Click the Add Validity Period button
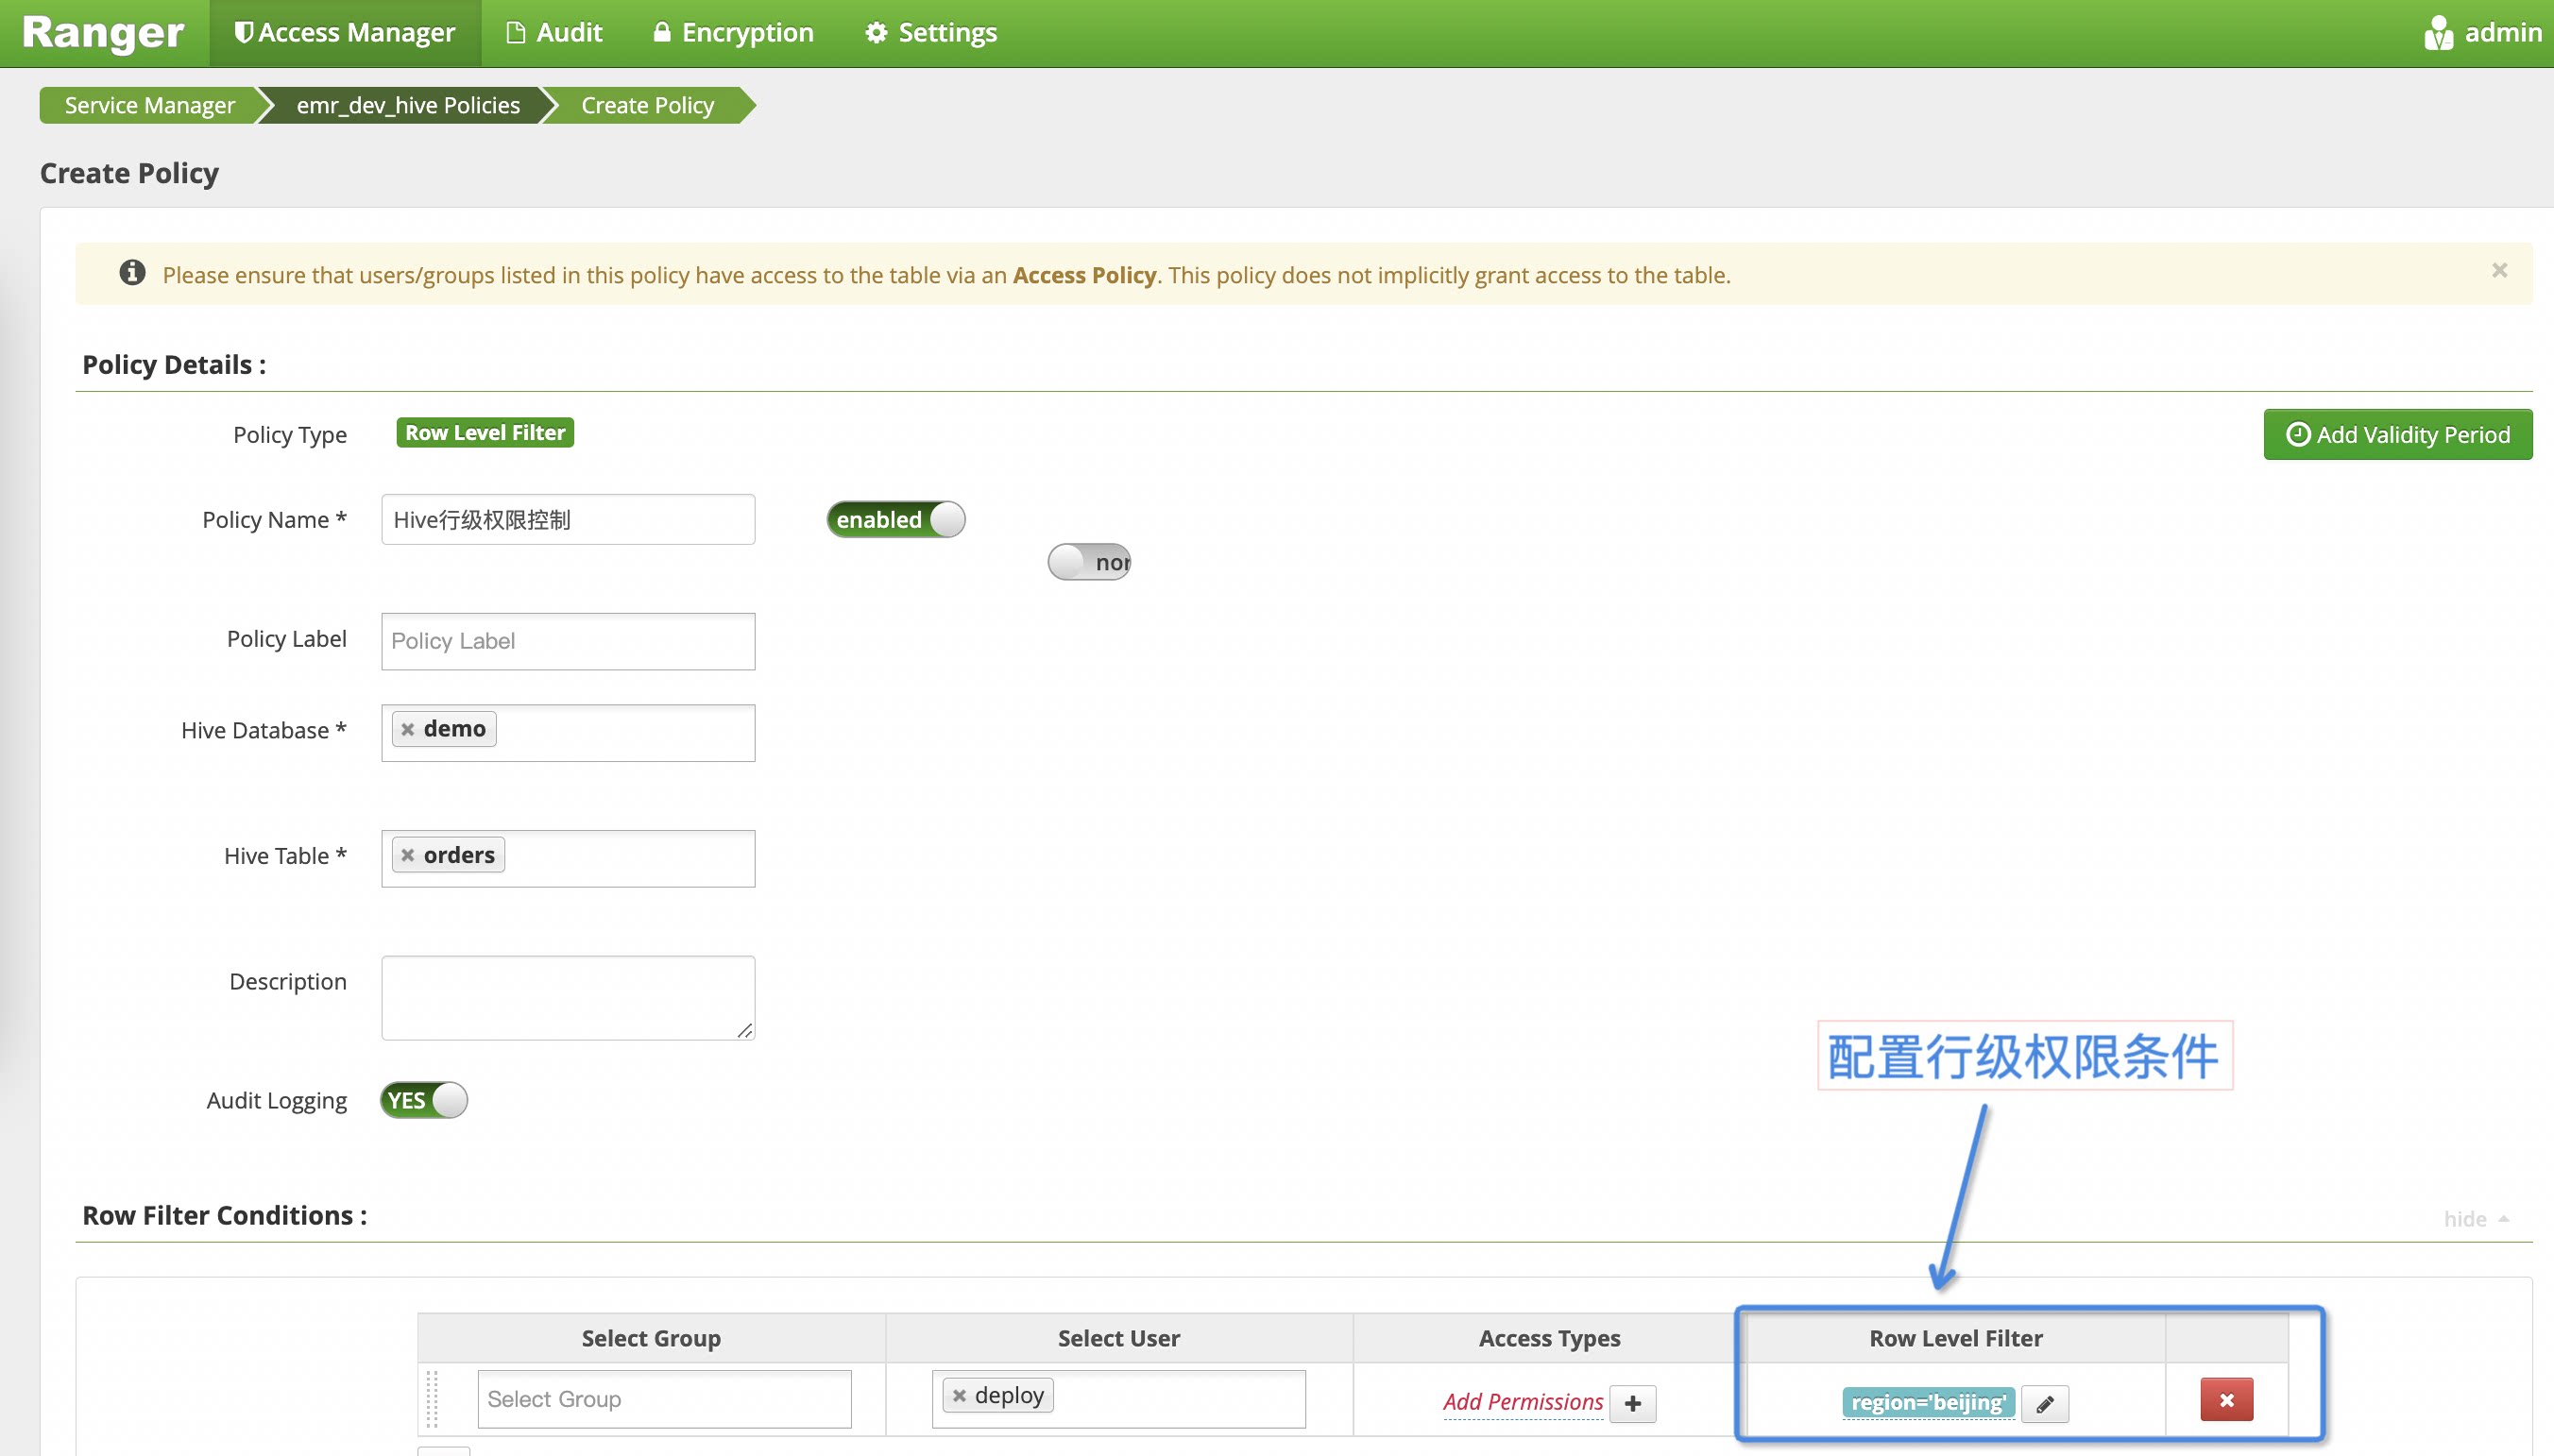2554x1456 pixels. [x=2397, y=434]
